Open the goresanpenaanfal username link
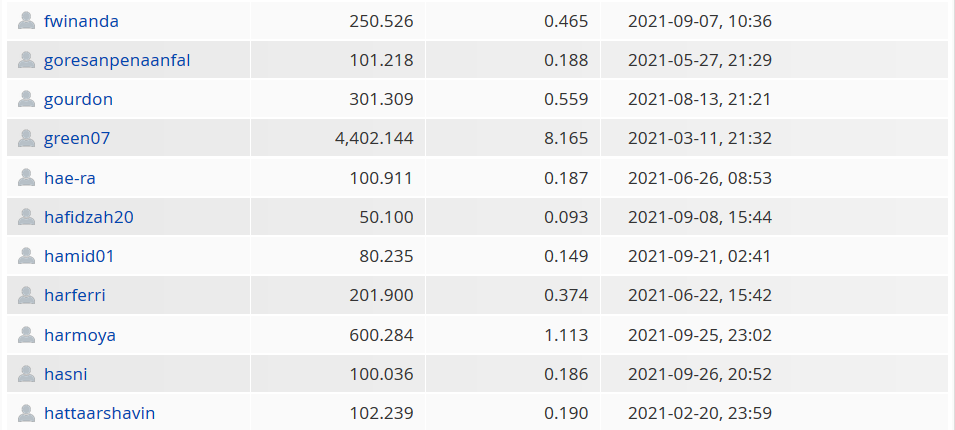955x430 pixels. tap(117, 60)
